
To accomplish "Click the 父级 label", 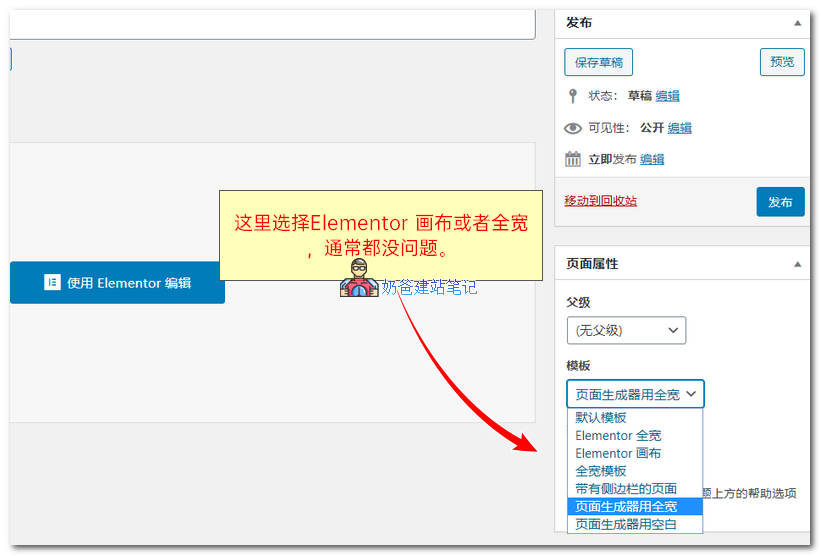I will tap(578, 302).
